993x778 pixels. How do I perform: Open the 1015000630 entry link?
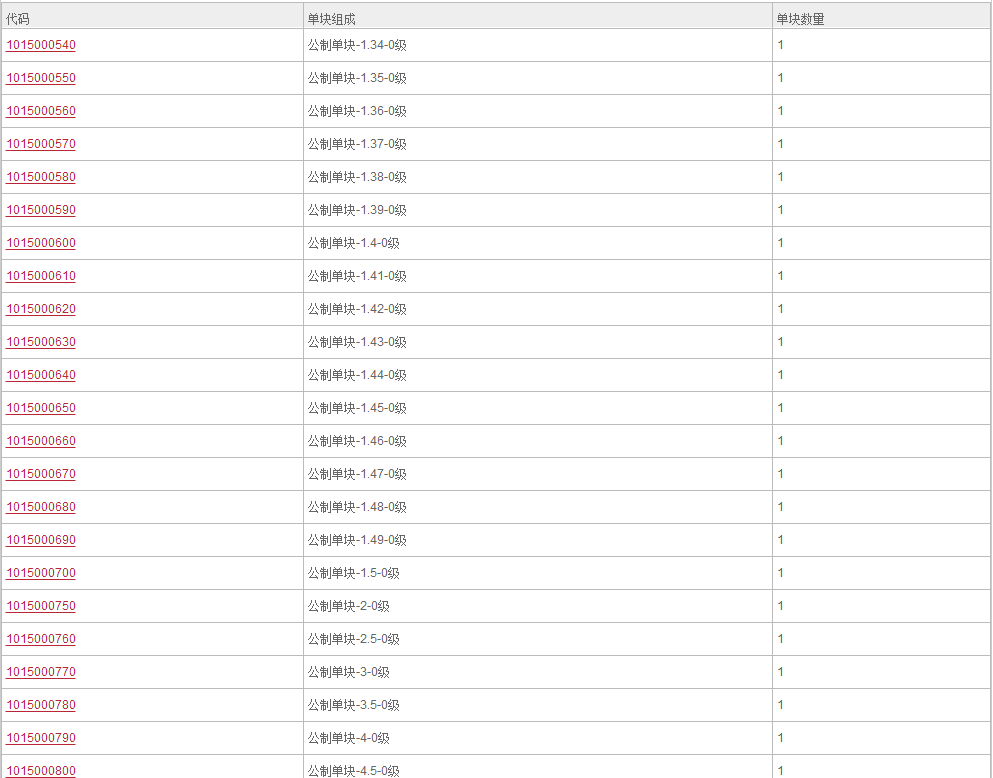pyautogui.click(x=41, y=342)
